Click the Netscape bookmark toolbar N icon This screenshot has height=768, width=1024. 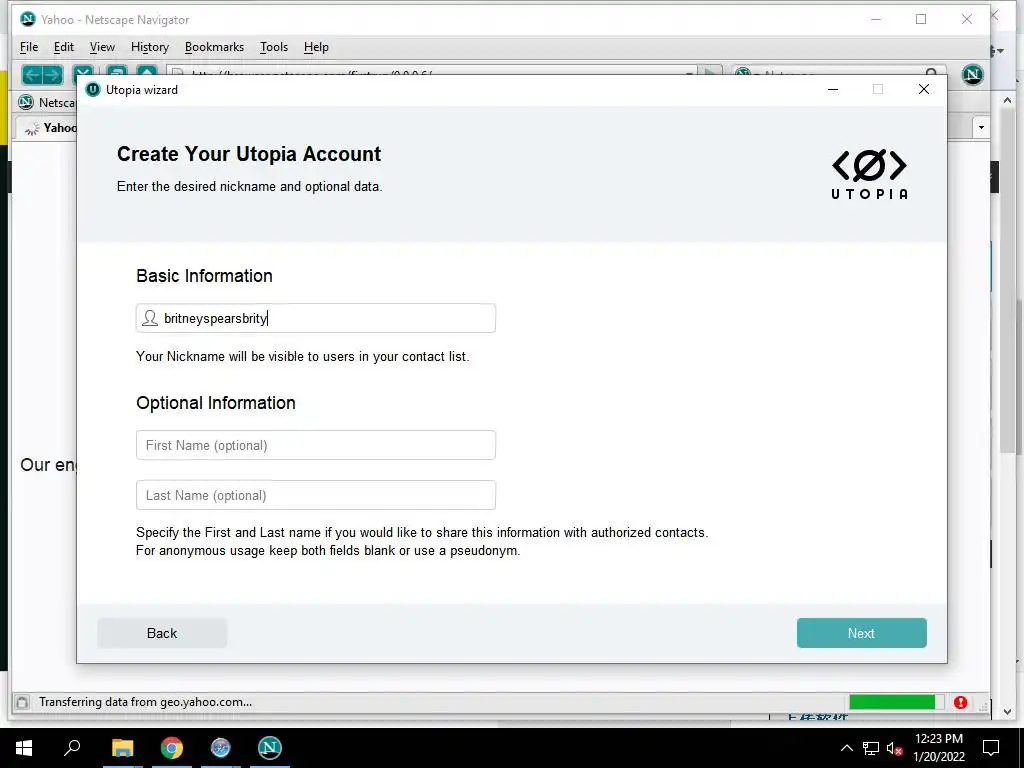coord(26,103)
